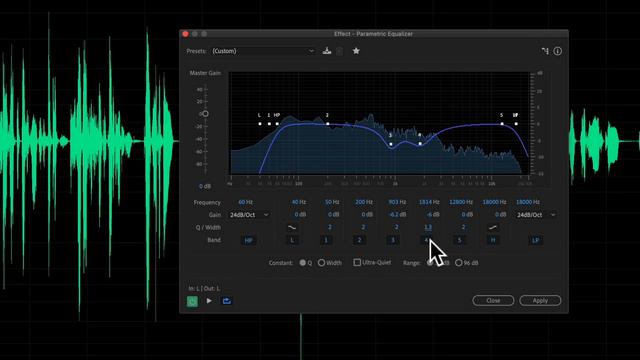Open the Presets dropdown showing (Custom)
This screenshot has width=640, height=360.
coord(263,51)
